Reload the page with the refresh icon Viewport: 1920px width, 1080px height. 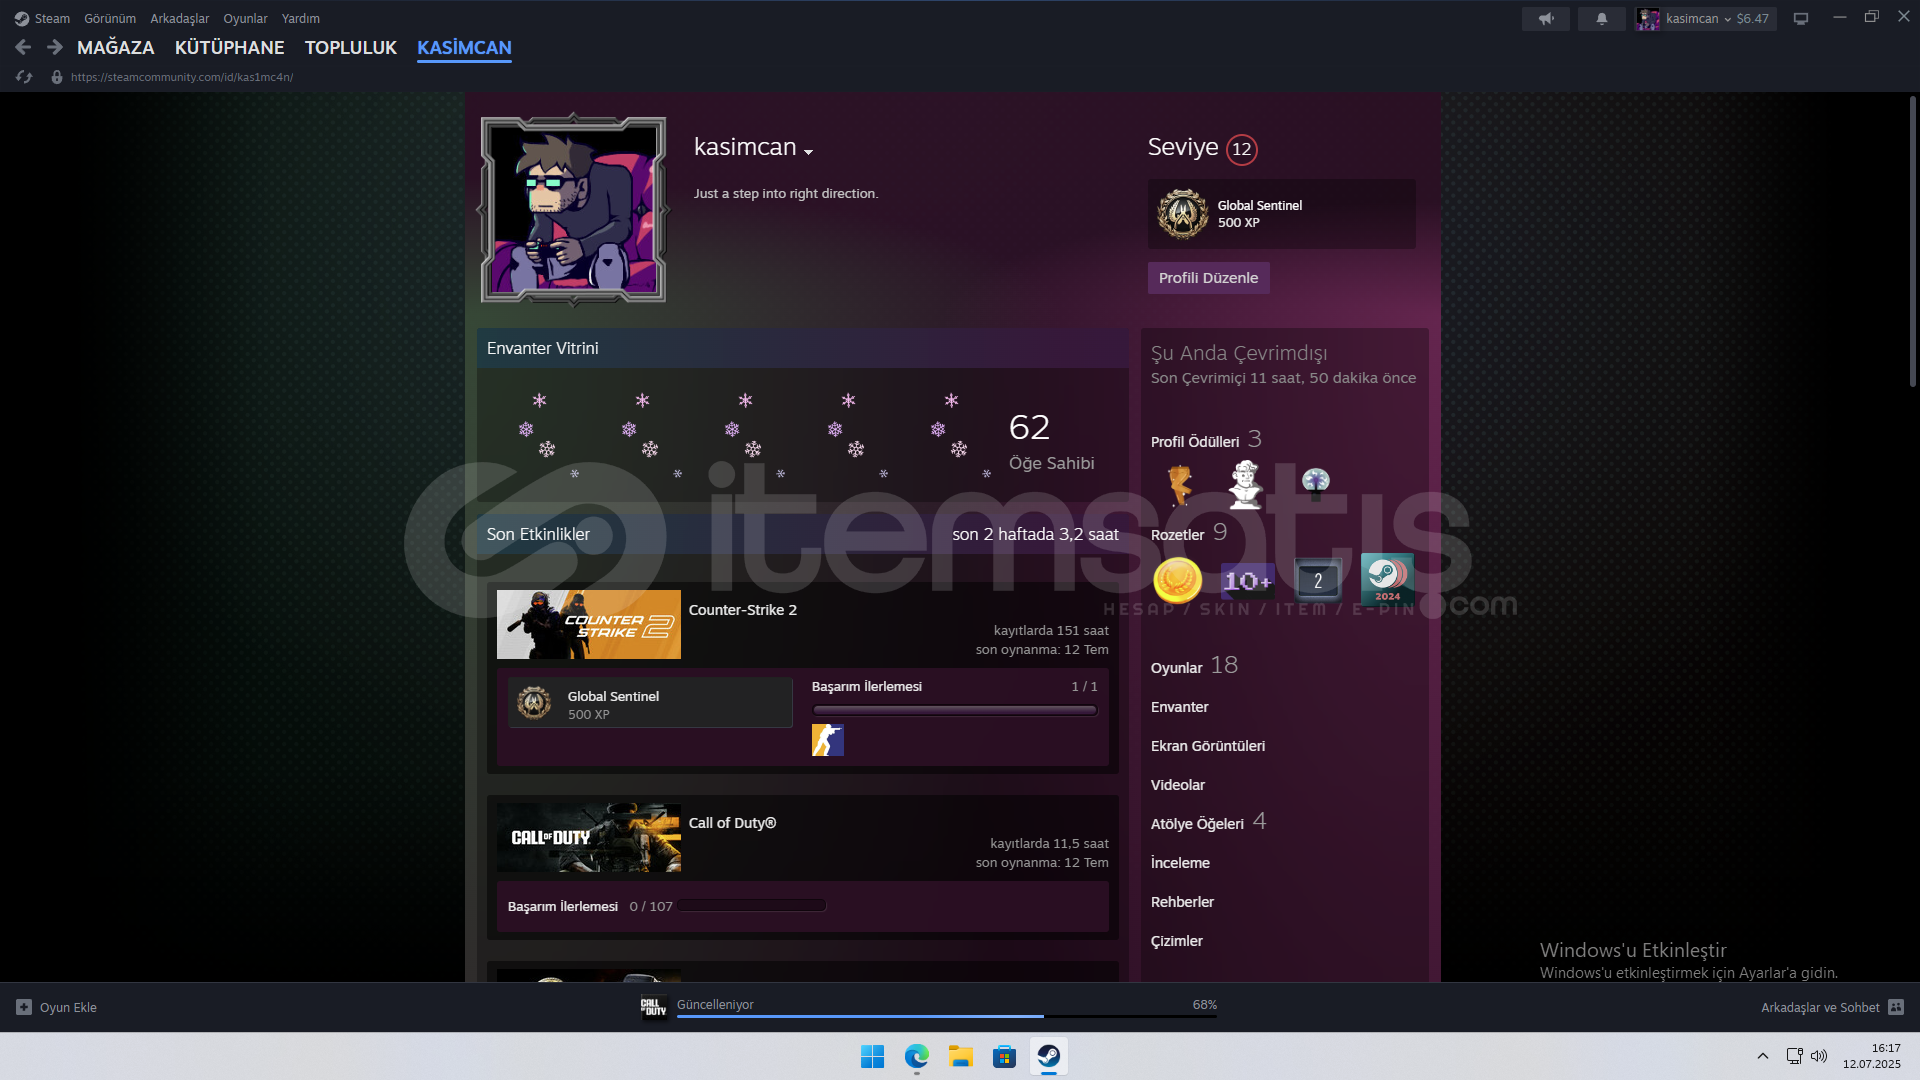pos(24,77)
